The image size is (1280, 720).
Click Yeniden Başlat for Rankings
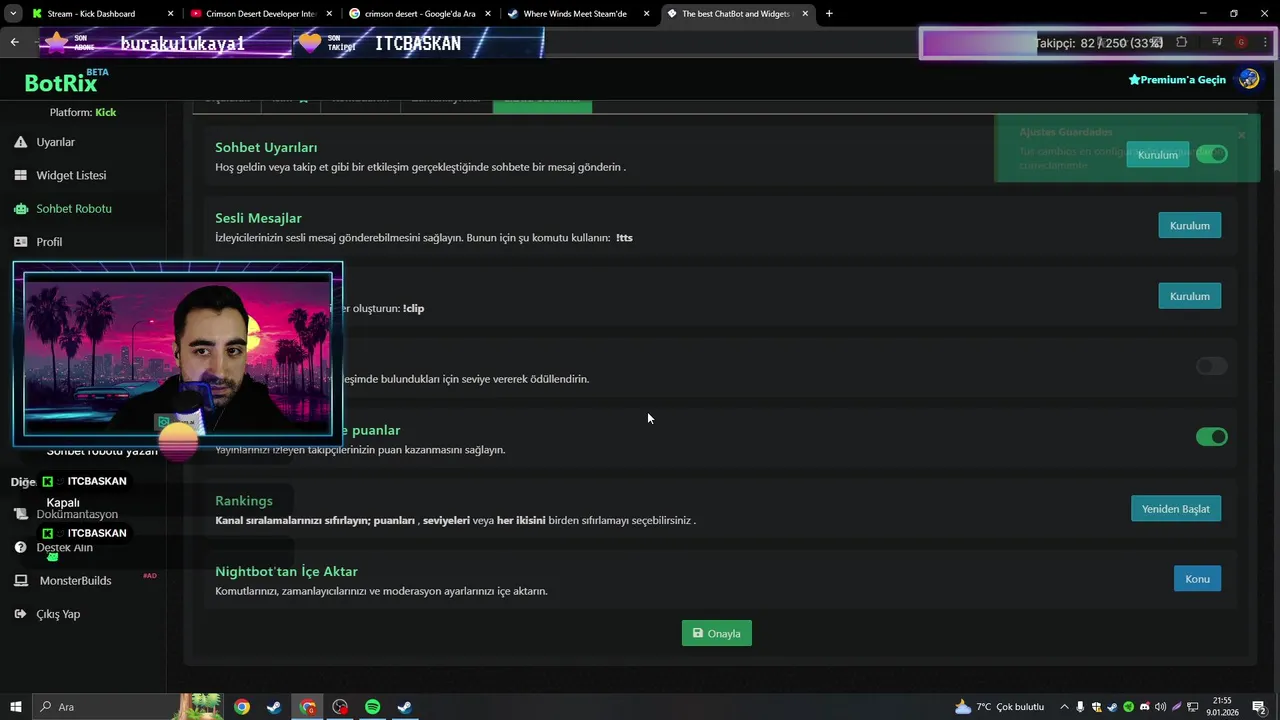(1176, 509)
